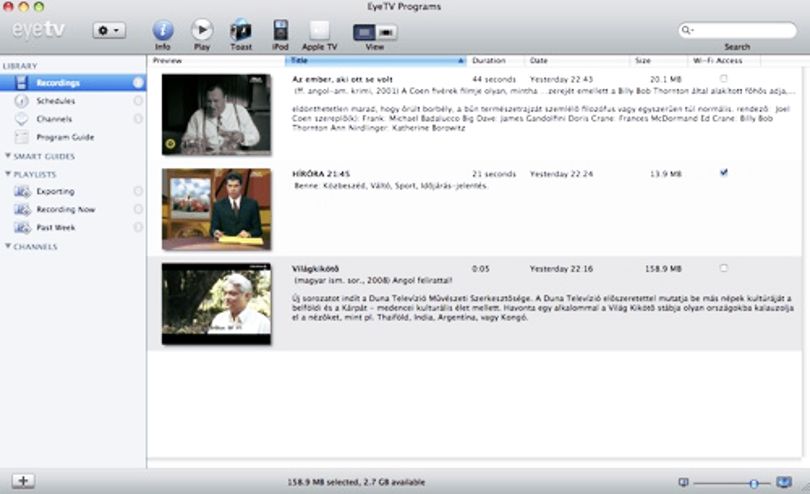Export recording with iPod icon
The image size is (810, 494).
pos(281,30)
